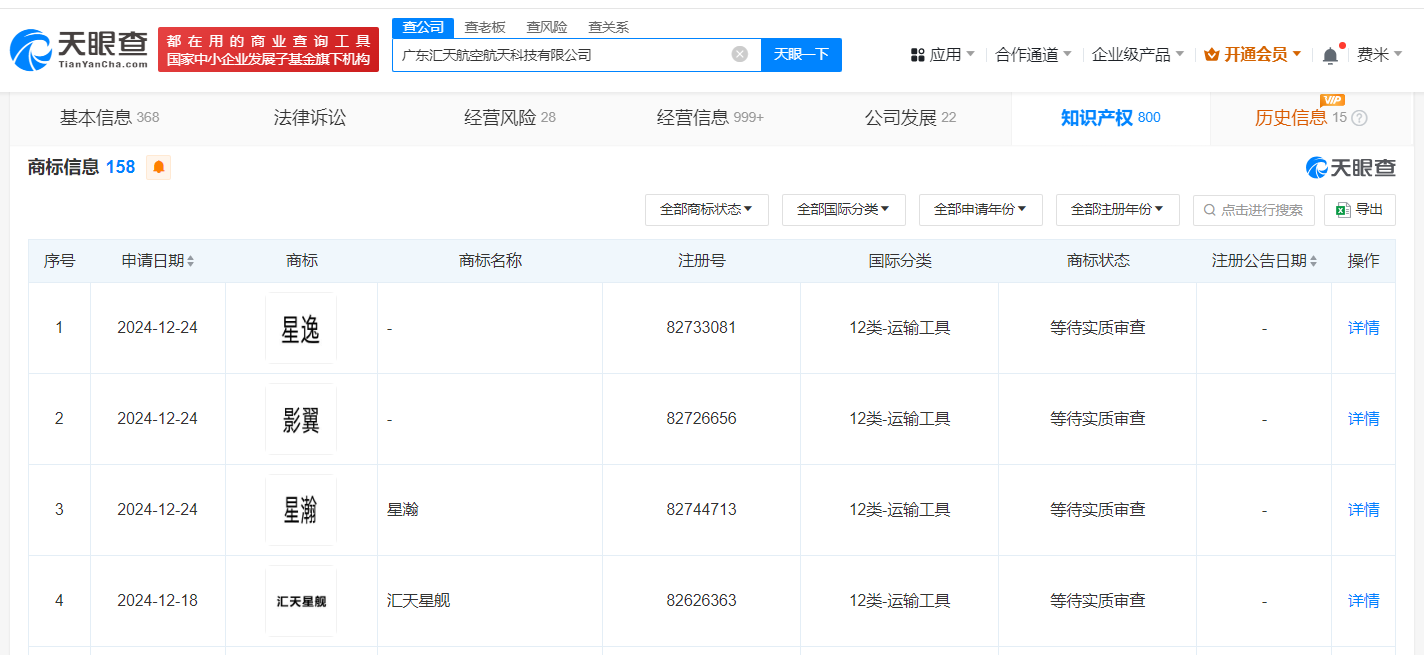Click the 天眼一下 search button

click(801, 54)
